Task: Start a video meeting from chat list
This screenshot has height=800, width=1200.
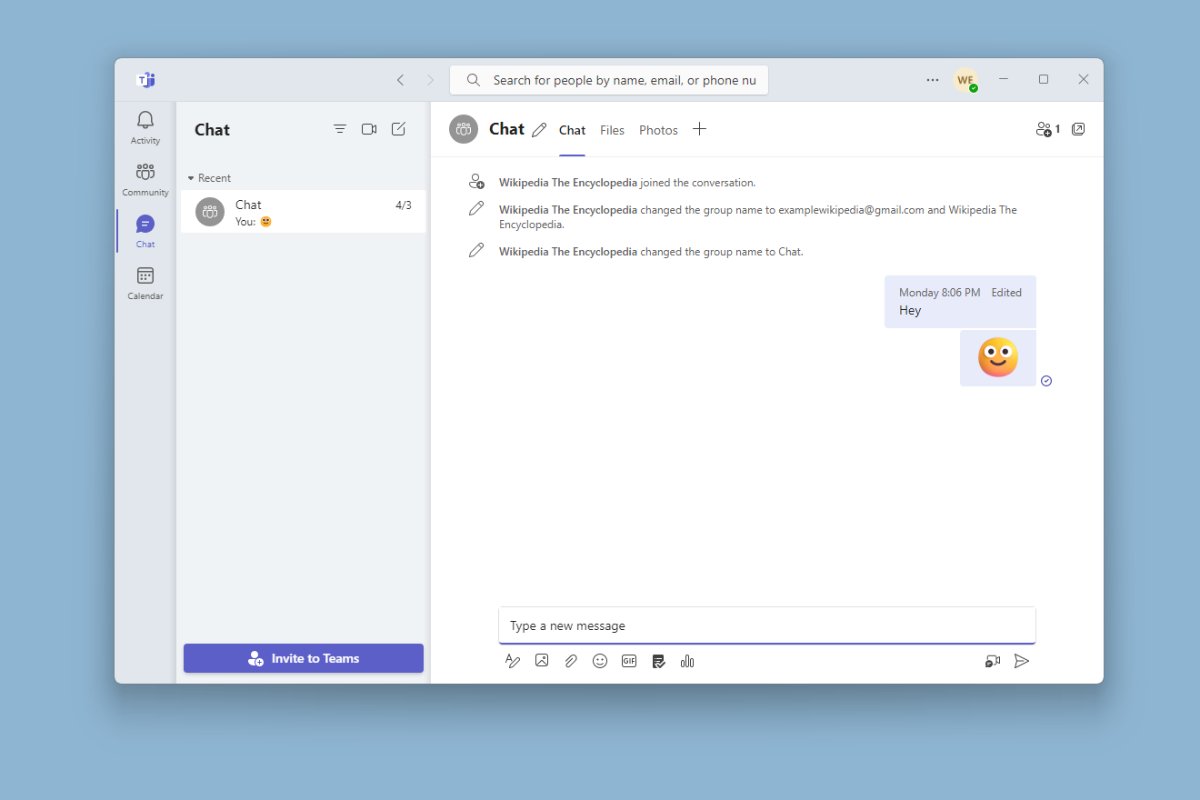Action: (x=369, y=129)
